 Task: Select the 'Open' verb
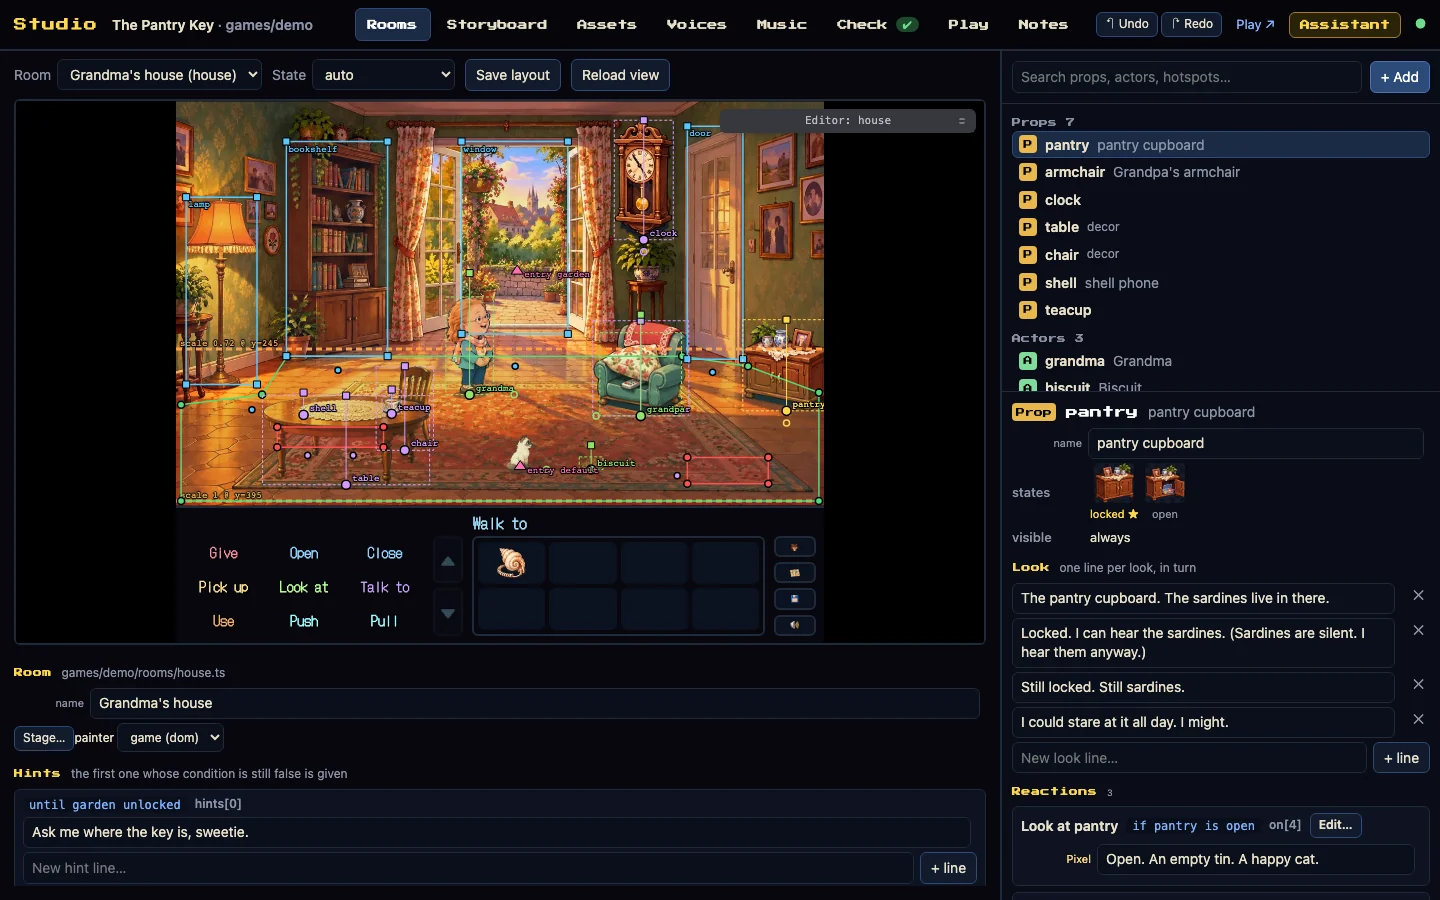[304, 553]
